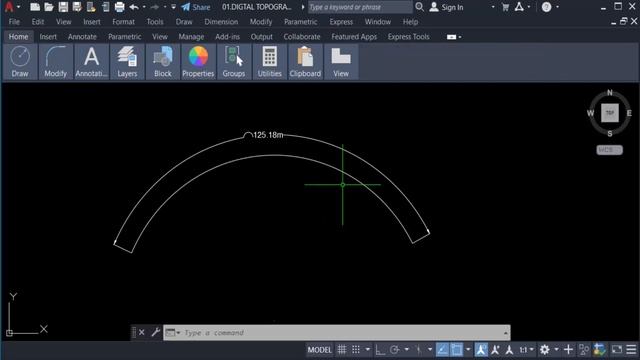Click the Autodesk triangle connectivity icon
The width and height of the screenshot is (640, 360).
pyautogui.click(x=519, y=7)
